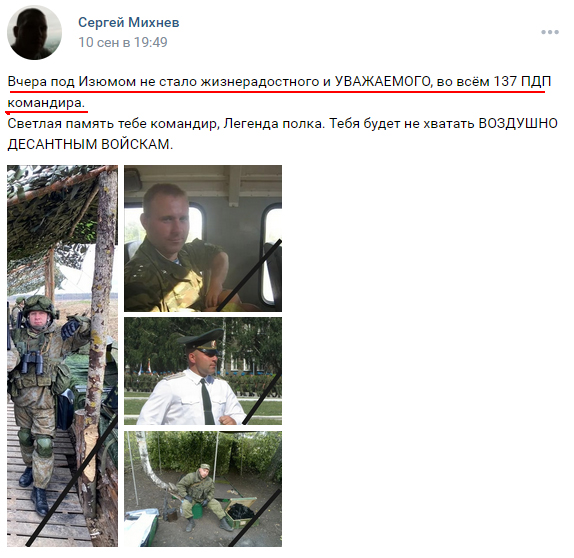Open the photo of man sitting inside vehicle
Image resolution: width=574 pixels, height=558 pixels.
click(203, 238)
